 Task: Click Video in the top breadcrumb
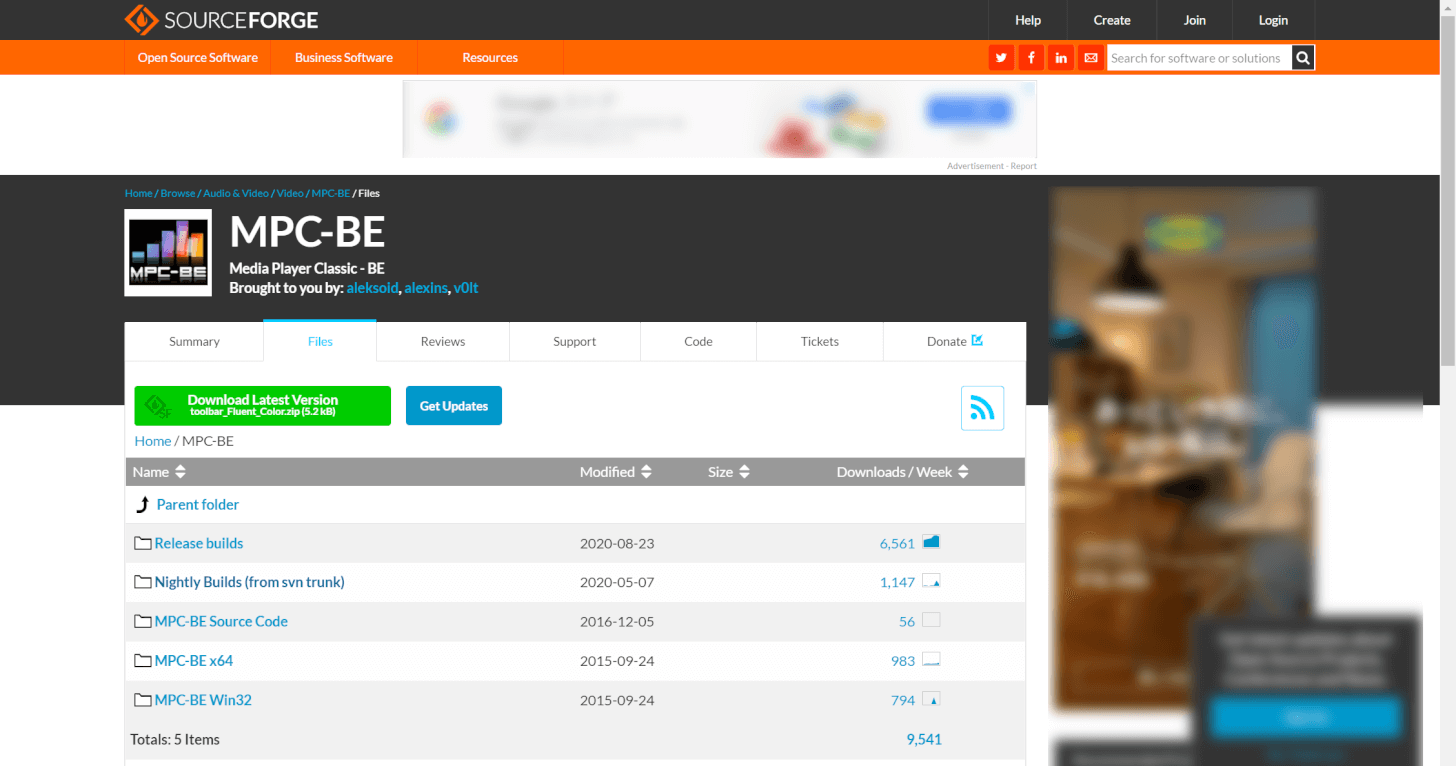point(290,193)
